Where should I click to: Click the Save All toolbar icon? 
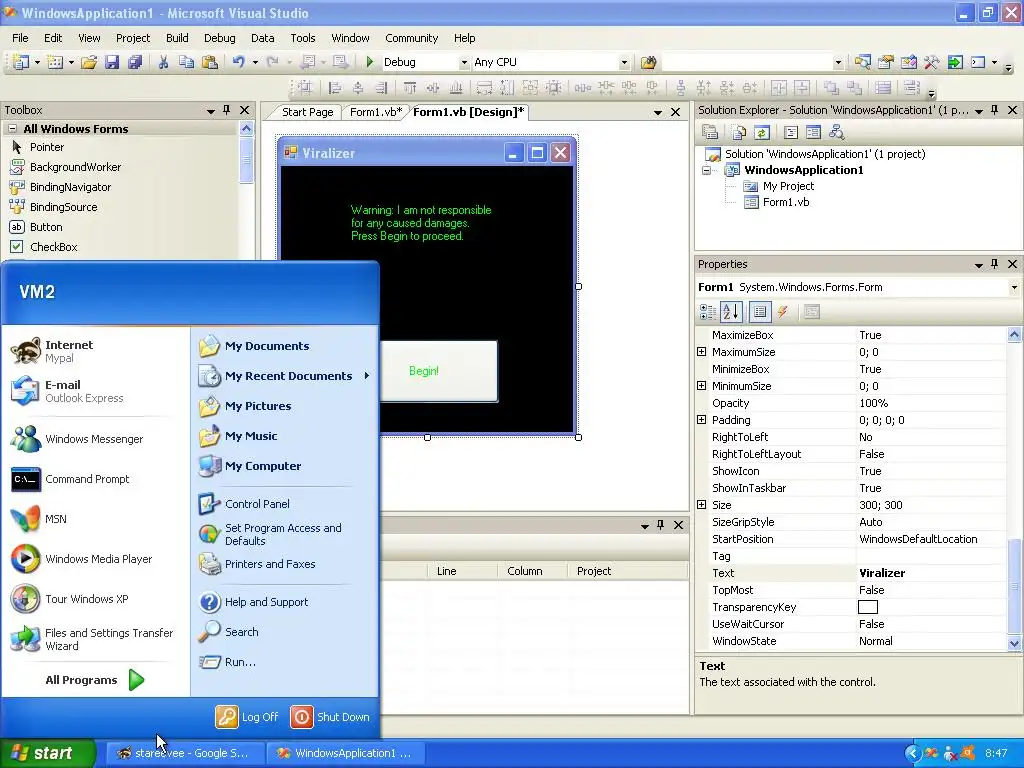click(x=135, y=62)
